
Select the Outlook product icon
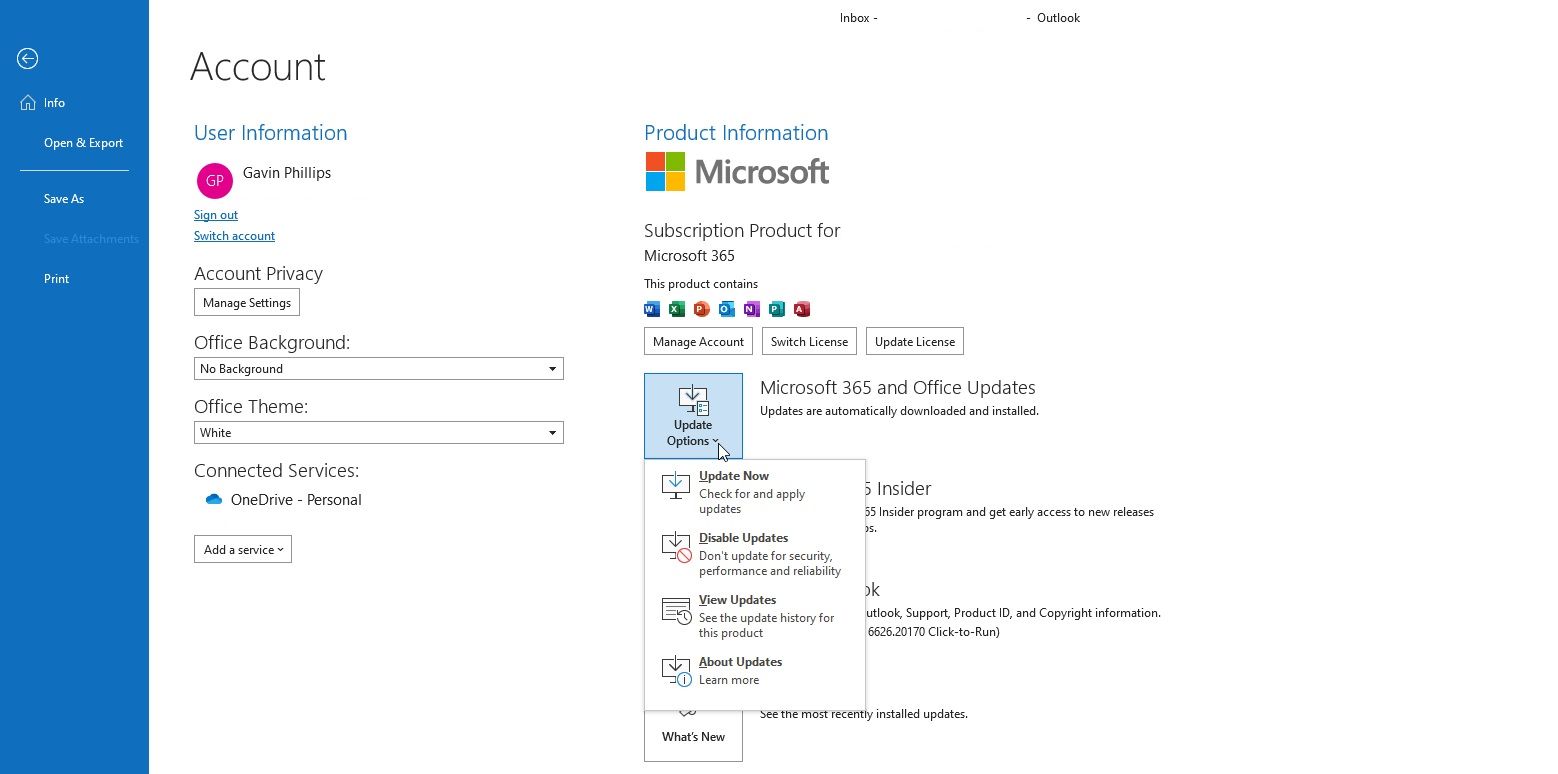(727, 309)
